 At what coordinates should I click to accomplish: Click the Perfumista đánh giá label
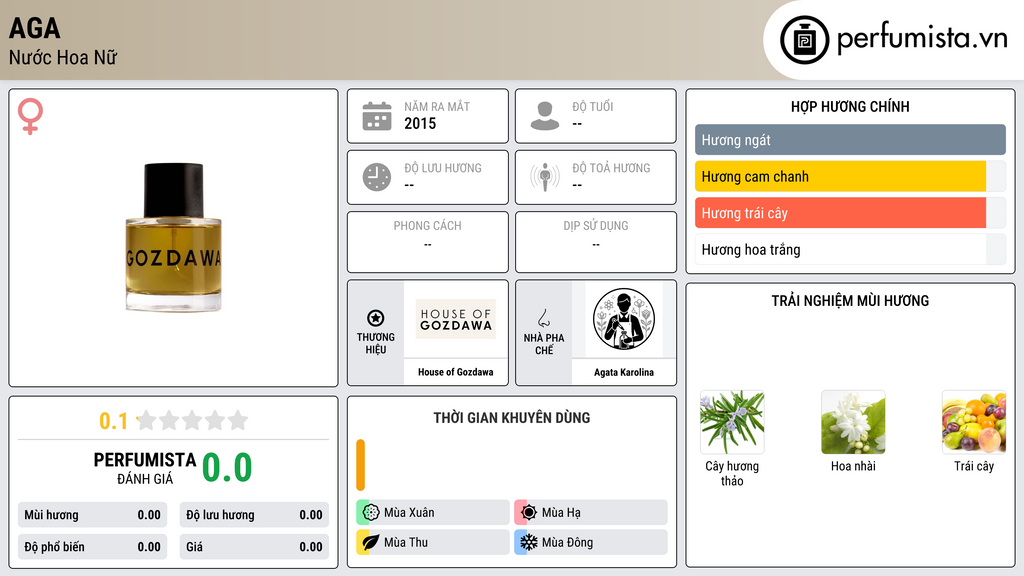tap(145, 468)
